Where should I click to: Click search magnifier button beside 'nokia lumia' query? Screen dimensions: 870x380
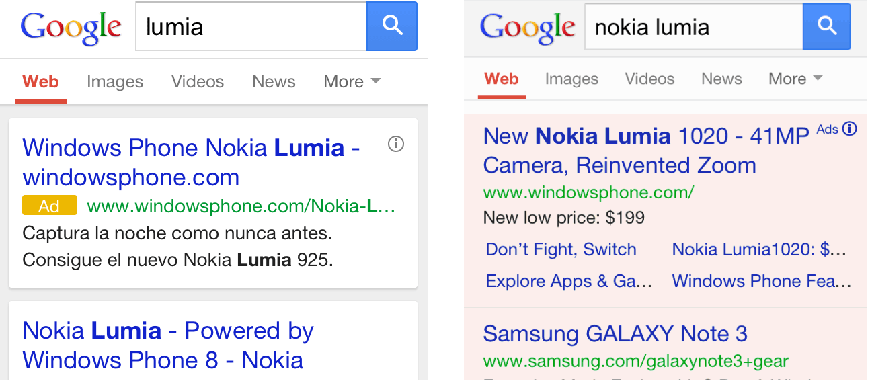pos(827,26)
